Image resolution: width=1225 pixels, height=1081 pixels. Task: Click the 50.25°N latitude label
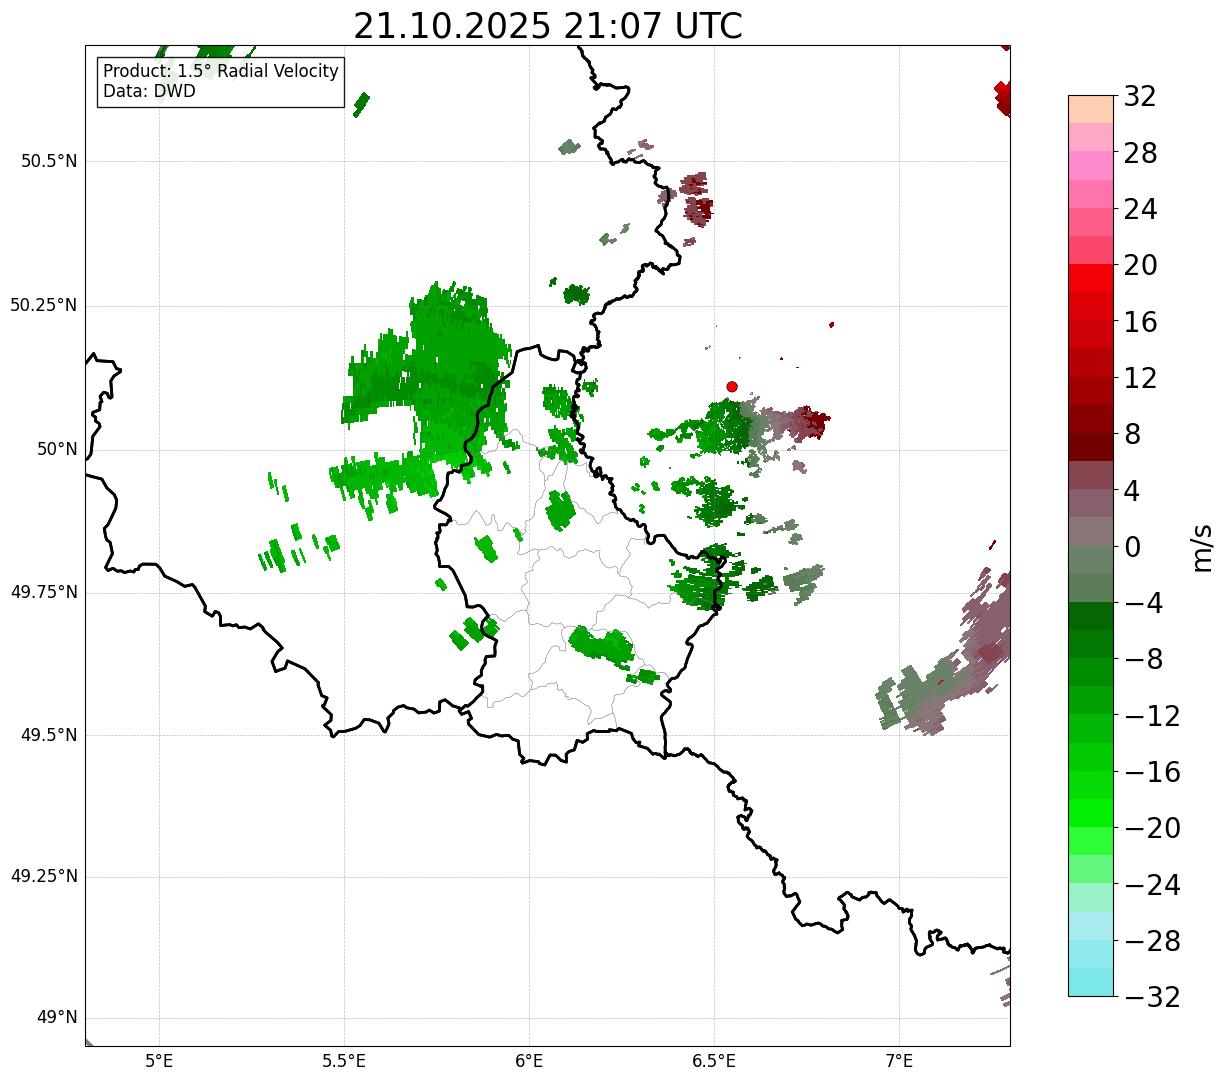[x=43, y=305]
